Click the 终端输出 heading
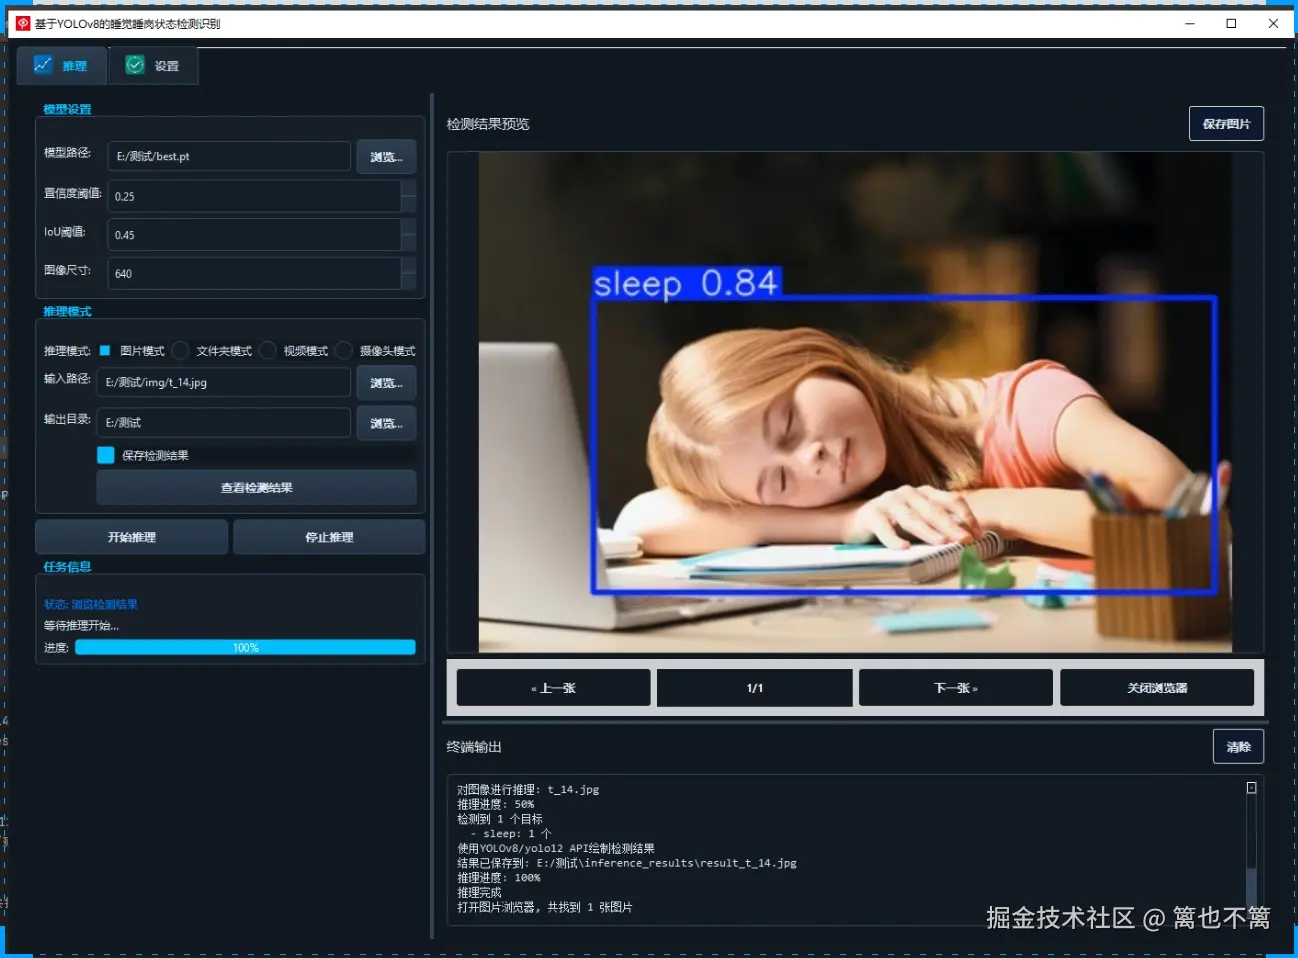The image size is (1298, 958). (474, 747)
